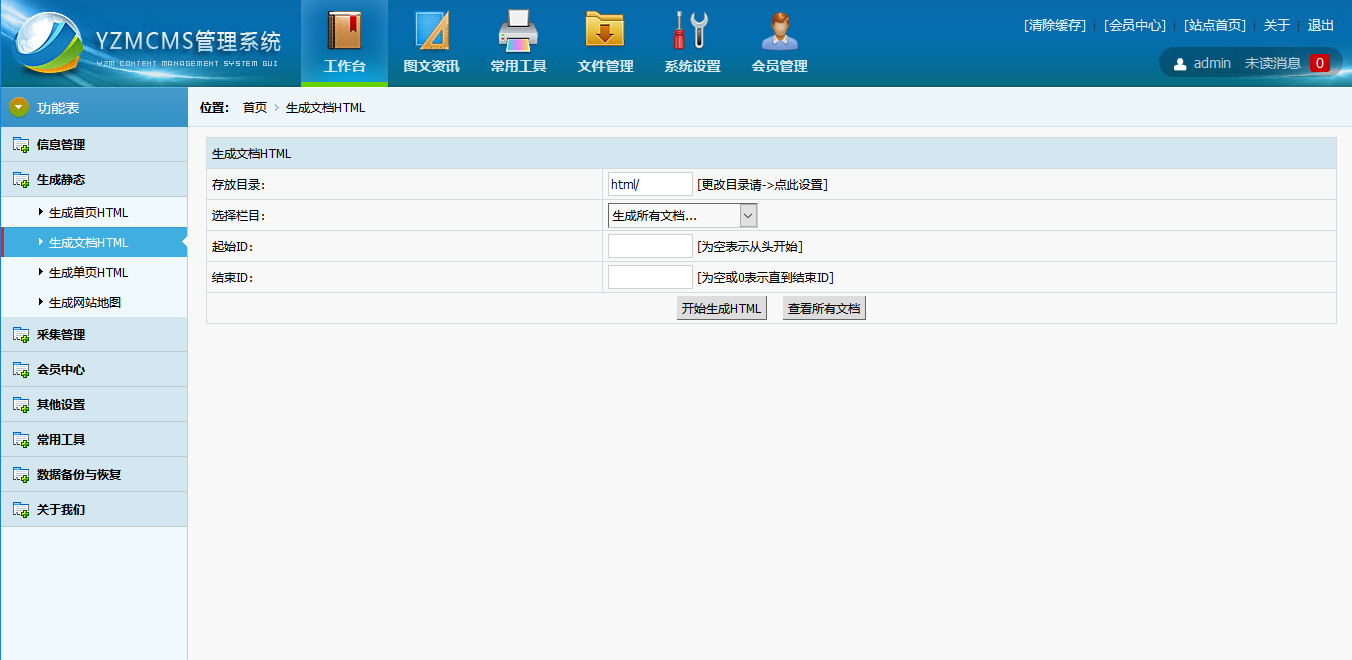Select the 文件管理 folder icon
Screen dimensions: 1352x660
pos(605,31)
